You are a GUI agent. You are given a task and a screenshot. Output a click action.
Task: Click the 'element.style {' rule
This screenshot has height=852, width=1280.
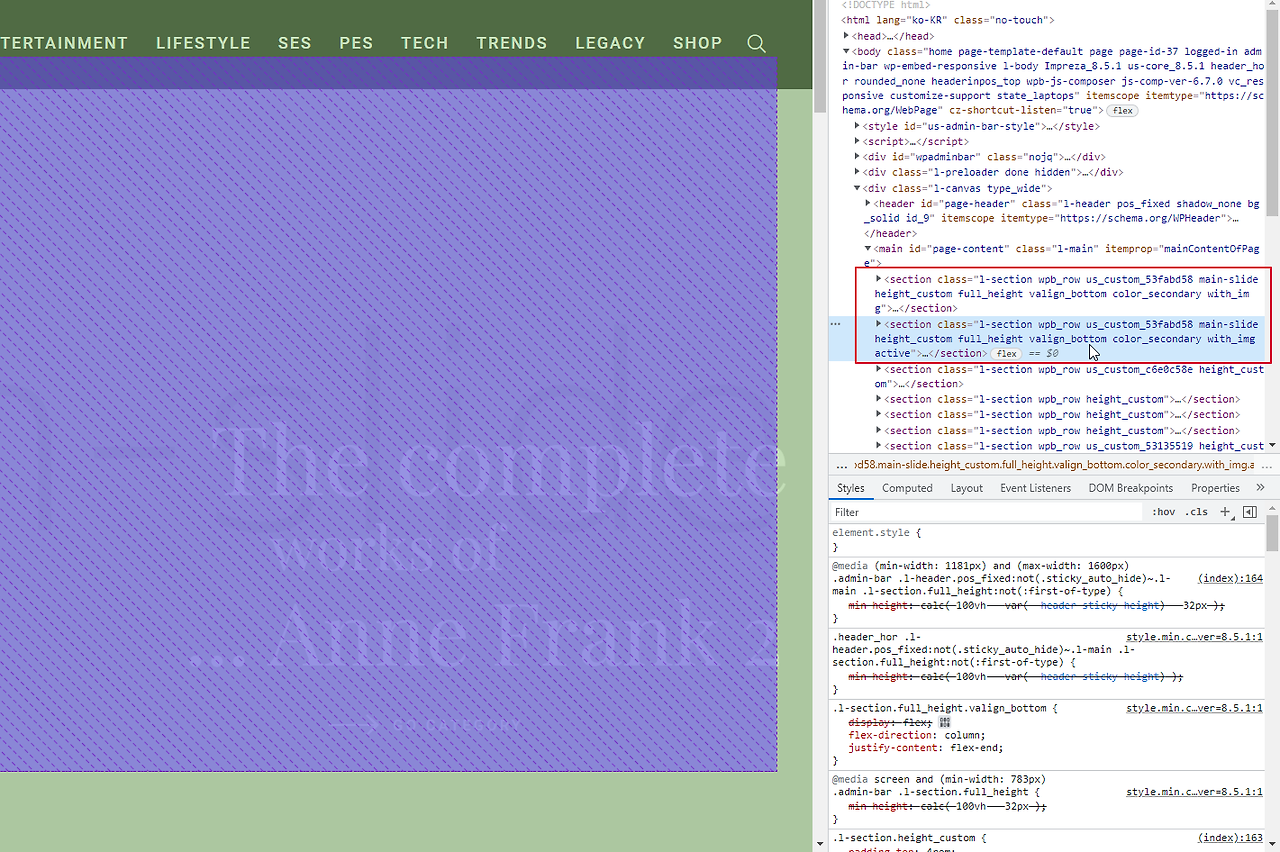pyautogui.click(x=877, y=533)
